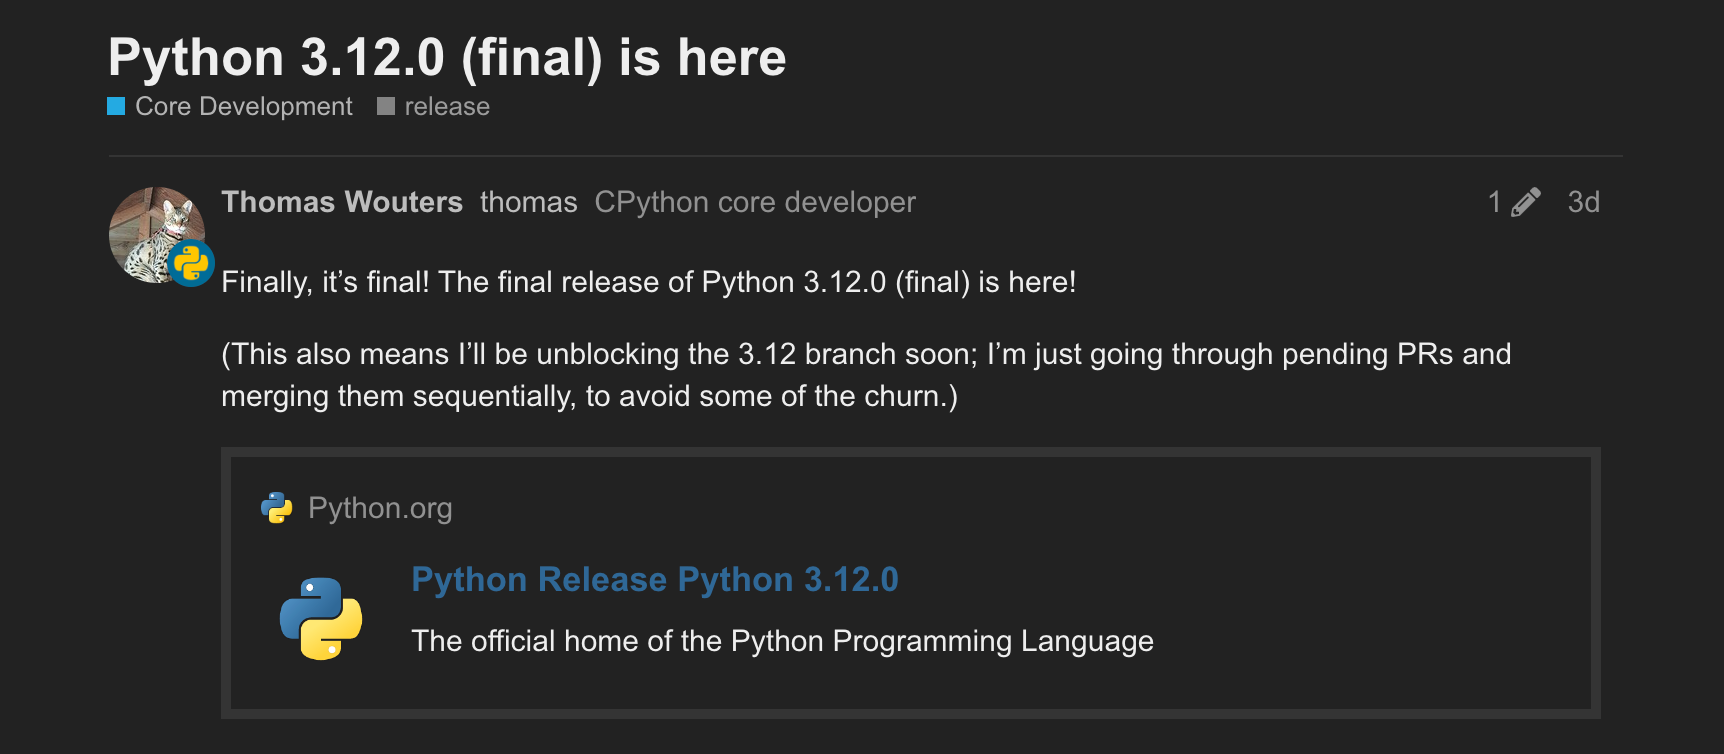Click the Python badge on the avatar
1724x754 pixels.
point(191,263)
